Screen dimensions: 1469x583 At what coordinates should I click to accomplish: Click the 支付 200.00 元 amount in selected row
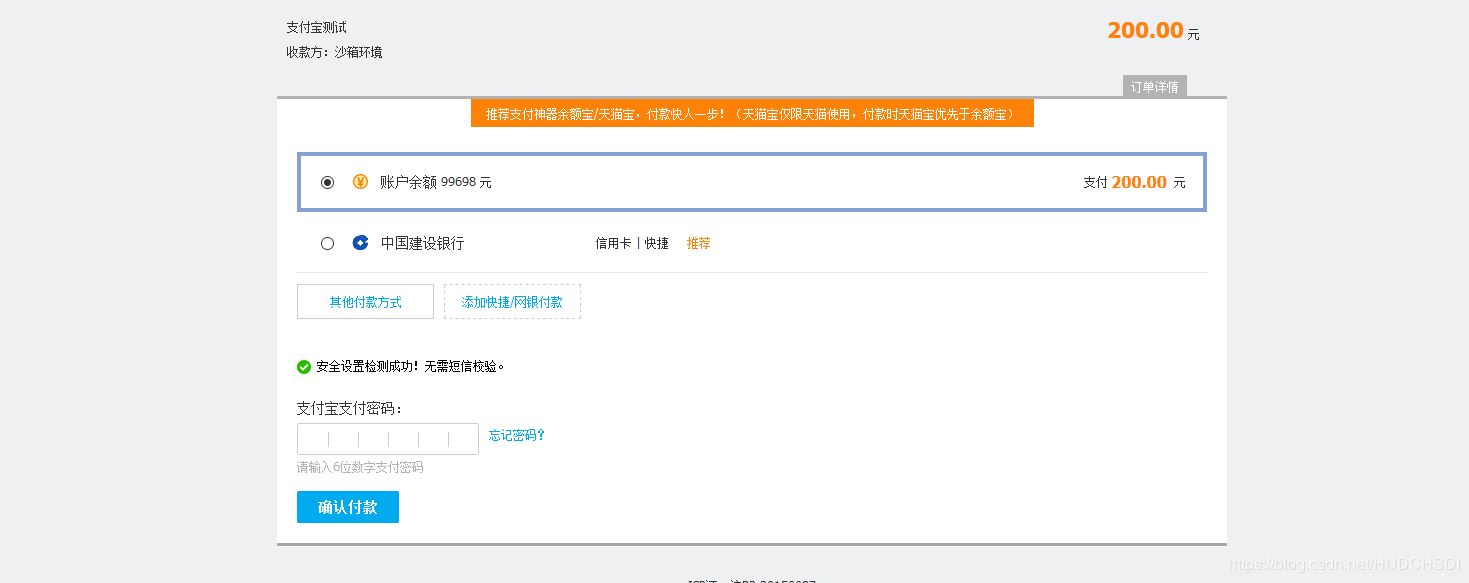pyautogui.click(x=1135, y=182)
